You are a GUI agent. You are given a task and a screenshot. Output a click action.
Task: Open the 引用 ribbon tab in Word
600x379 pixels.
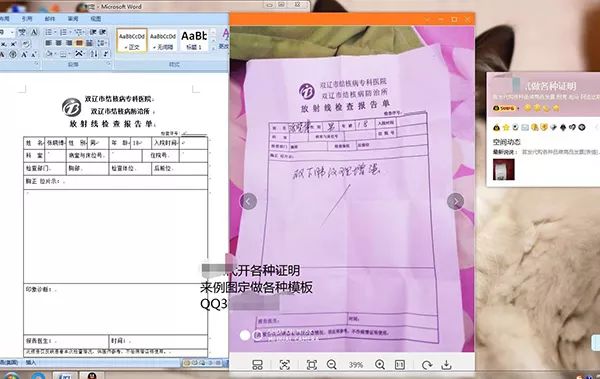pos(27,18)
